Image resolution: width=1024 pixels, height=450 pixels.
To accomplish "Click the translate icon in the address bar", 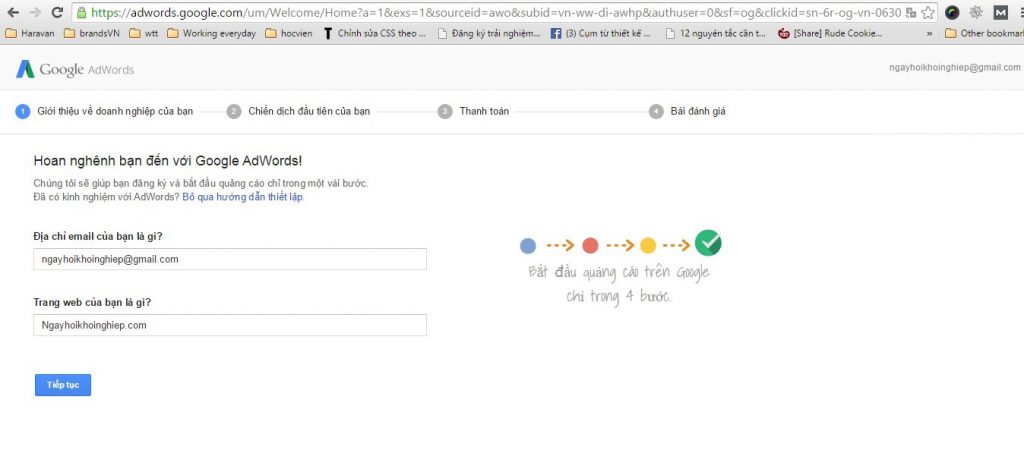I will pyautogui.click(x=910, y=12).
